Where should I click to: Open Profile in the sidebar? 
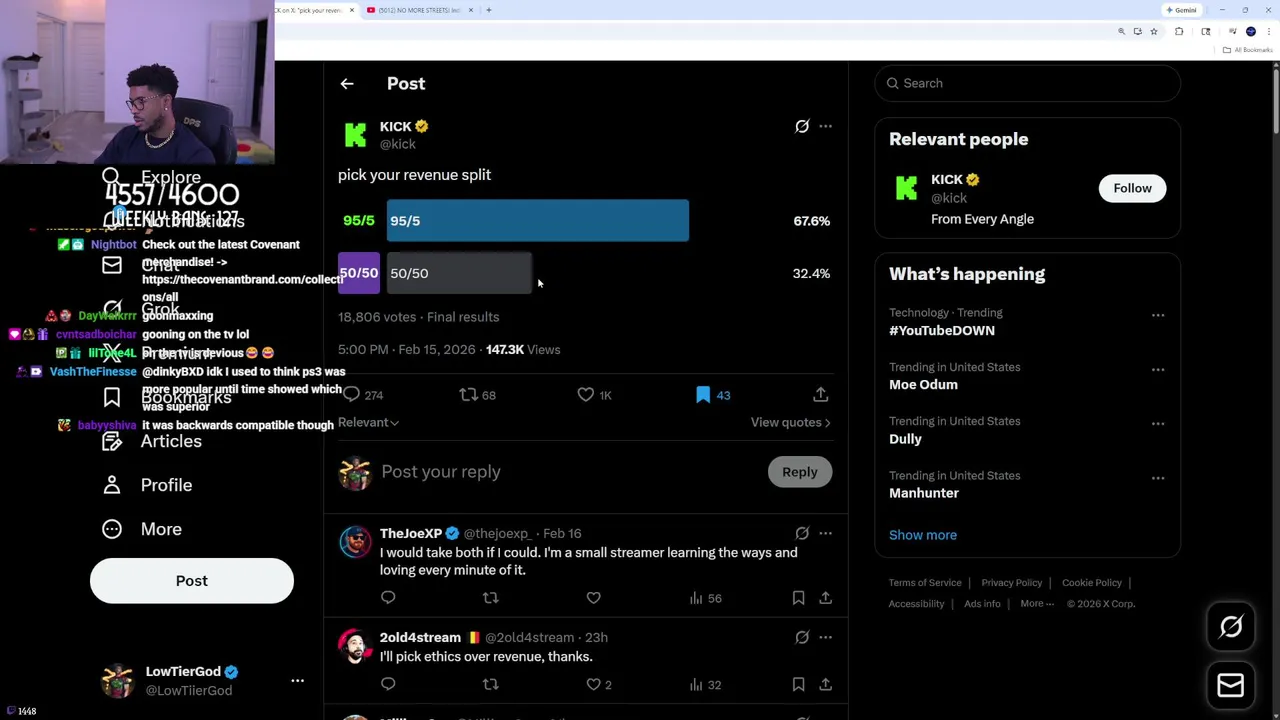click(x=147, y=485)
